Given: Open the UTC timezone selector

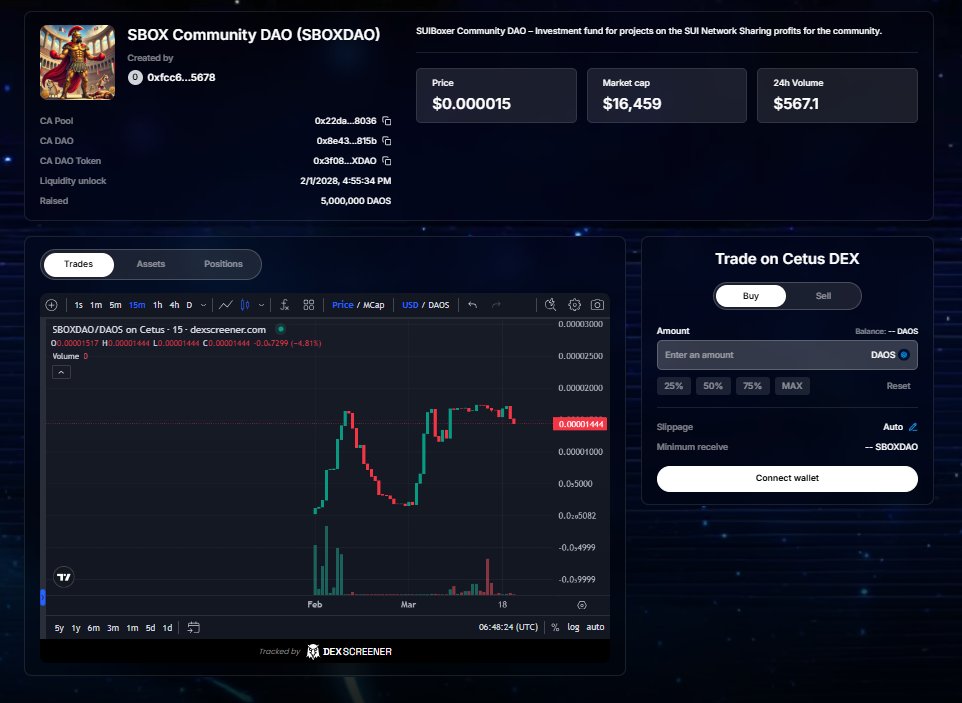Looking at the screenshot, I should [508, 627].
